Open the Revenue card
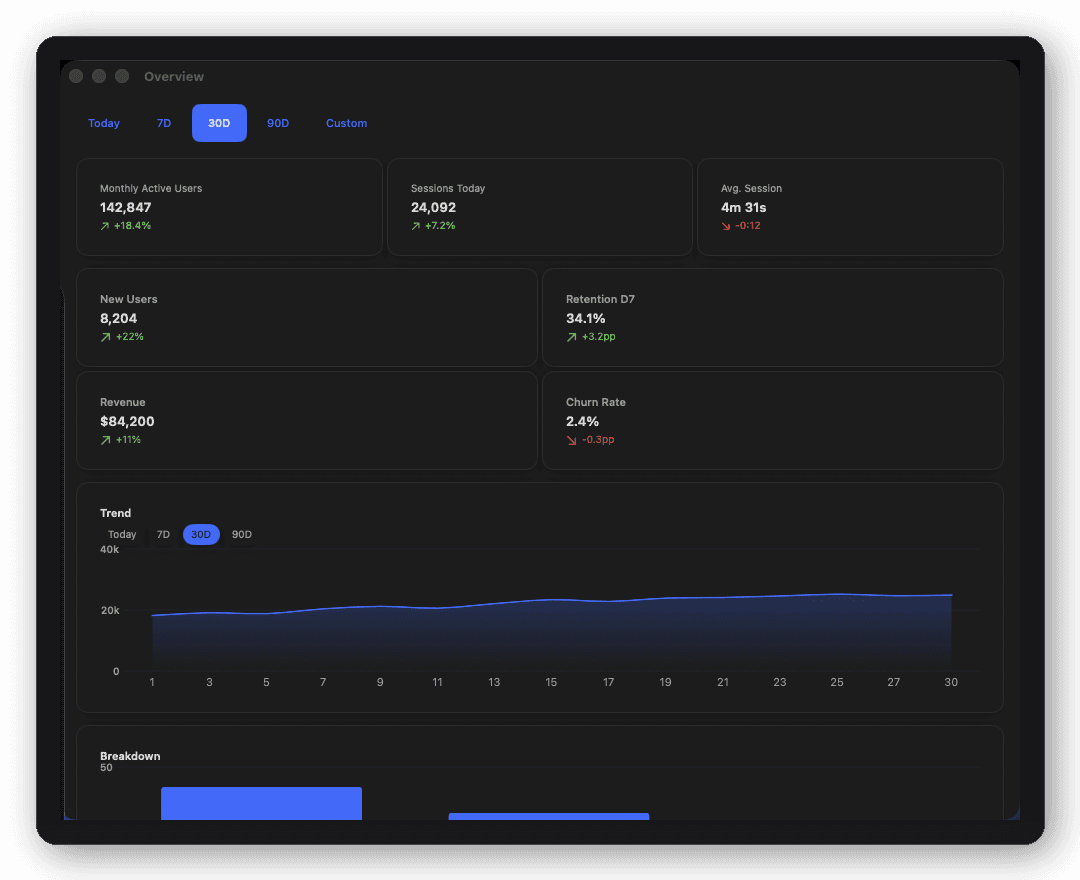 [x=307, y=421]
